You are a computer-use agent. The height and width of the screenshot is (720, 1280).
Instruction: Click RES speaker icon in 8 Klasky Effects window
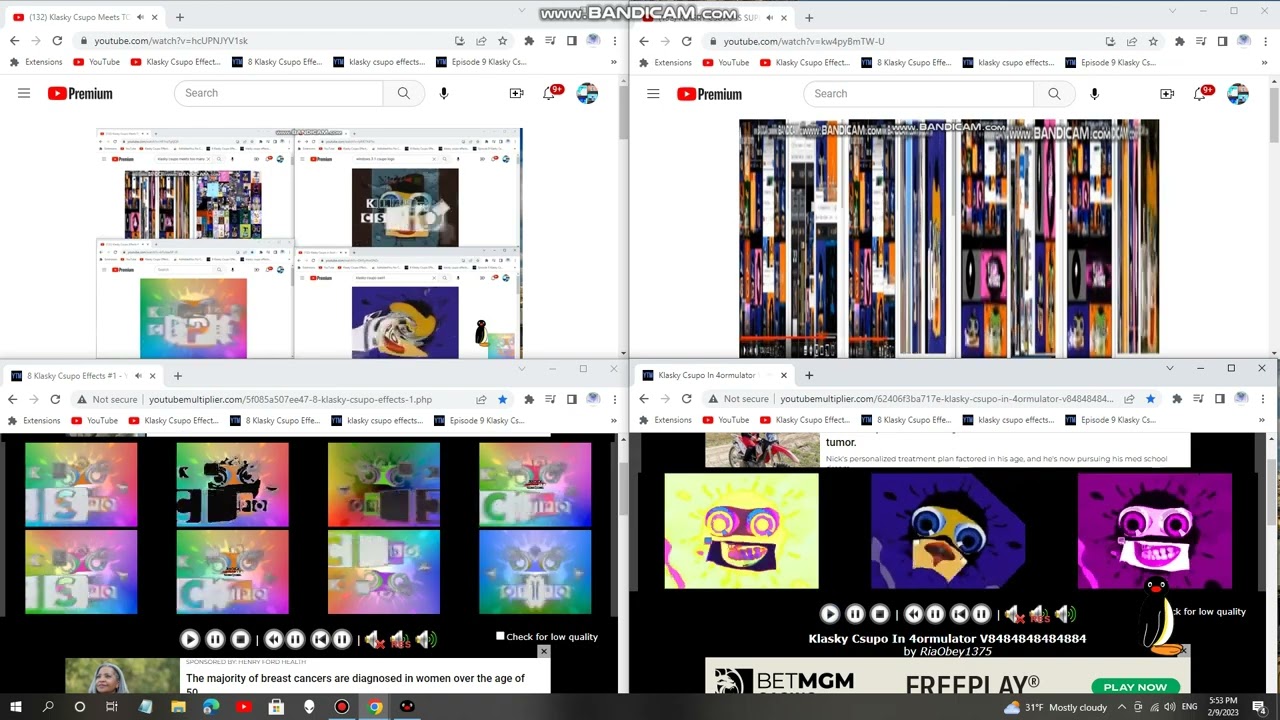[x=401, y=639]
